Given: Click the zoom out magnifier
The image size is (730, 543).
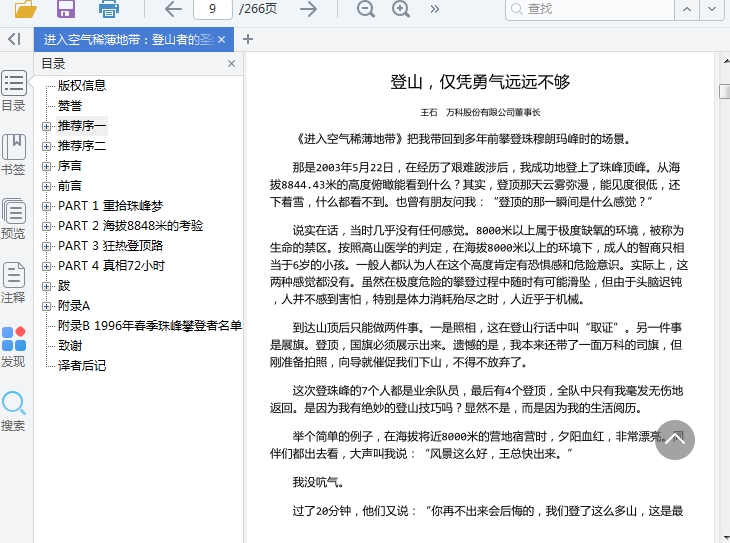Looking at the screenshot, I should (x=366, y=9).
